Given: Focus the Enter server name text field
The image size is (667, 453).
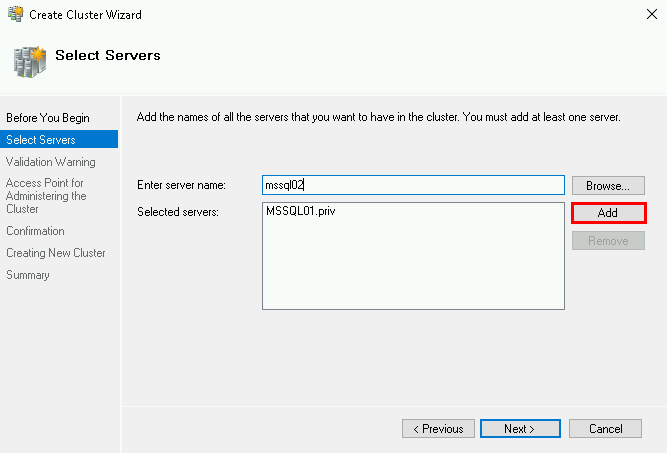Looking at the screenshot, I should click(413, 185).
